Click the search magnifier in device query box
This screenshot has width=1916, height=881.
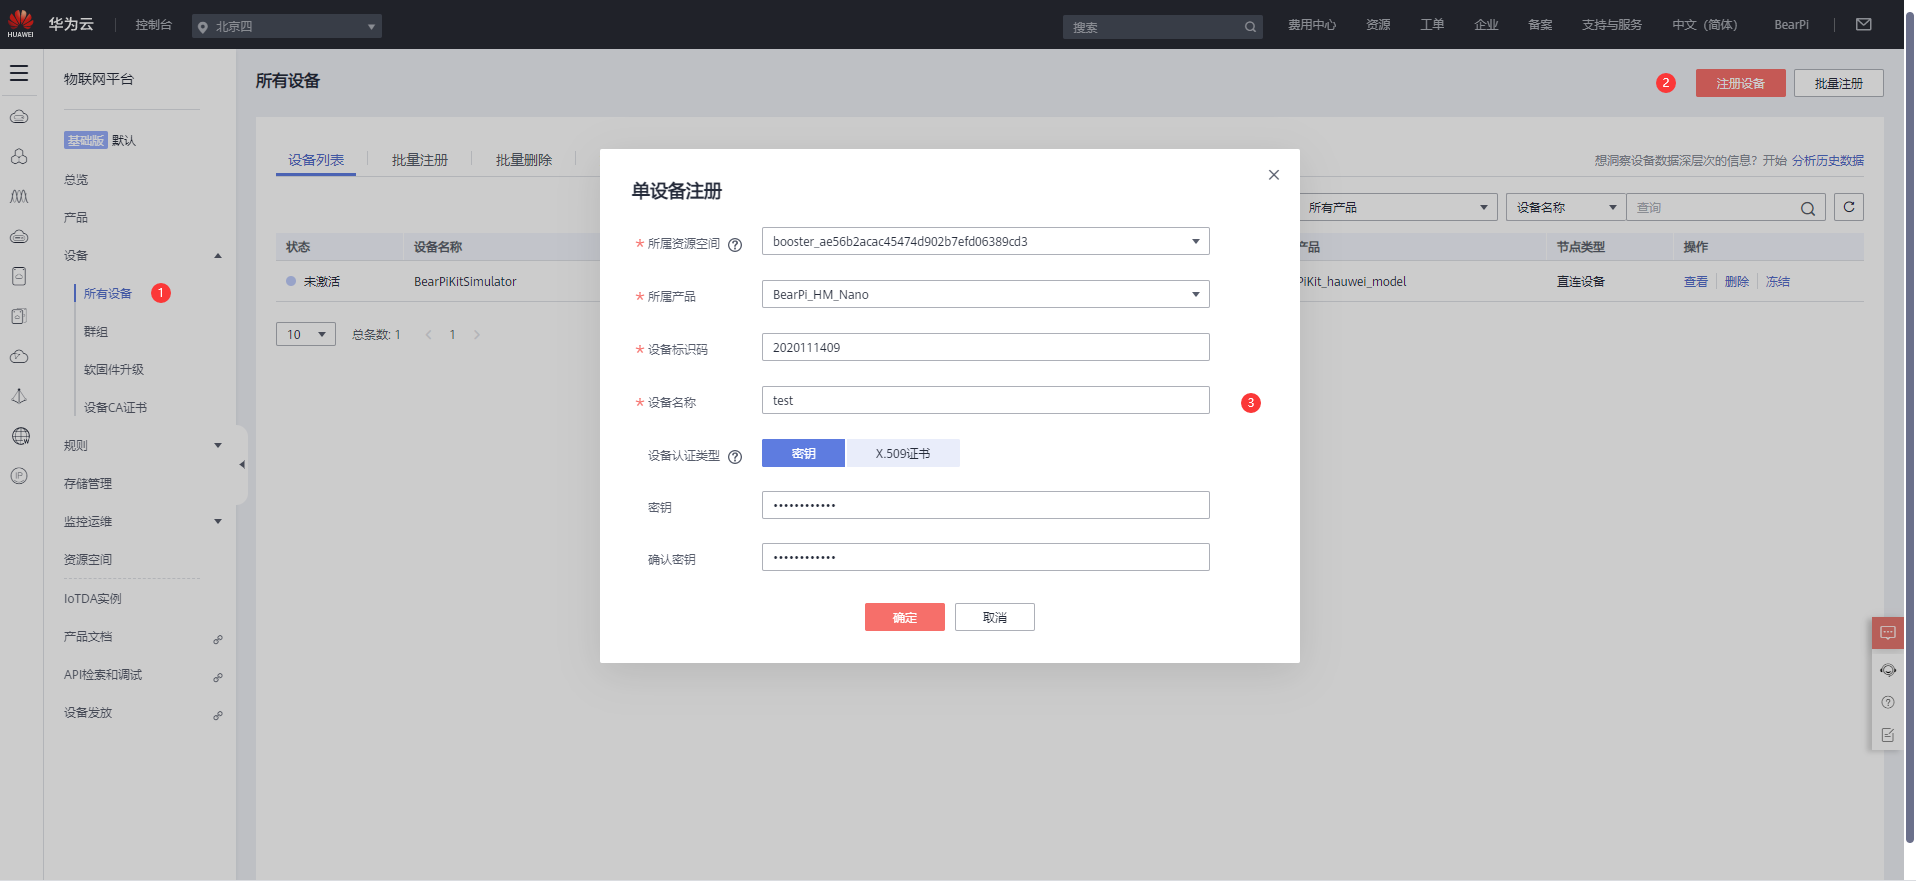(1808, 208)
